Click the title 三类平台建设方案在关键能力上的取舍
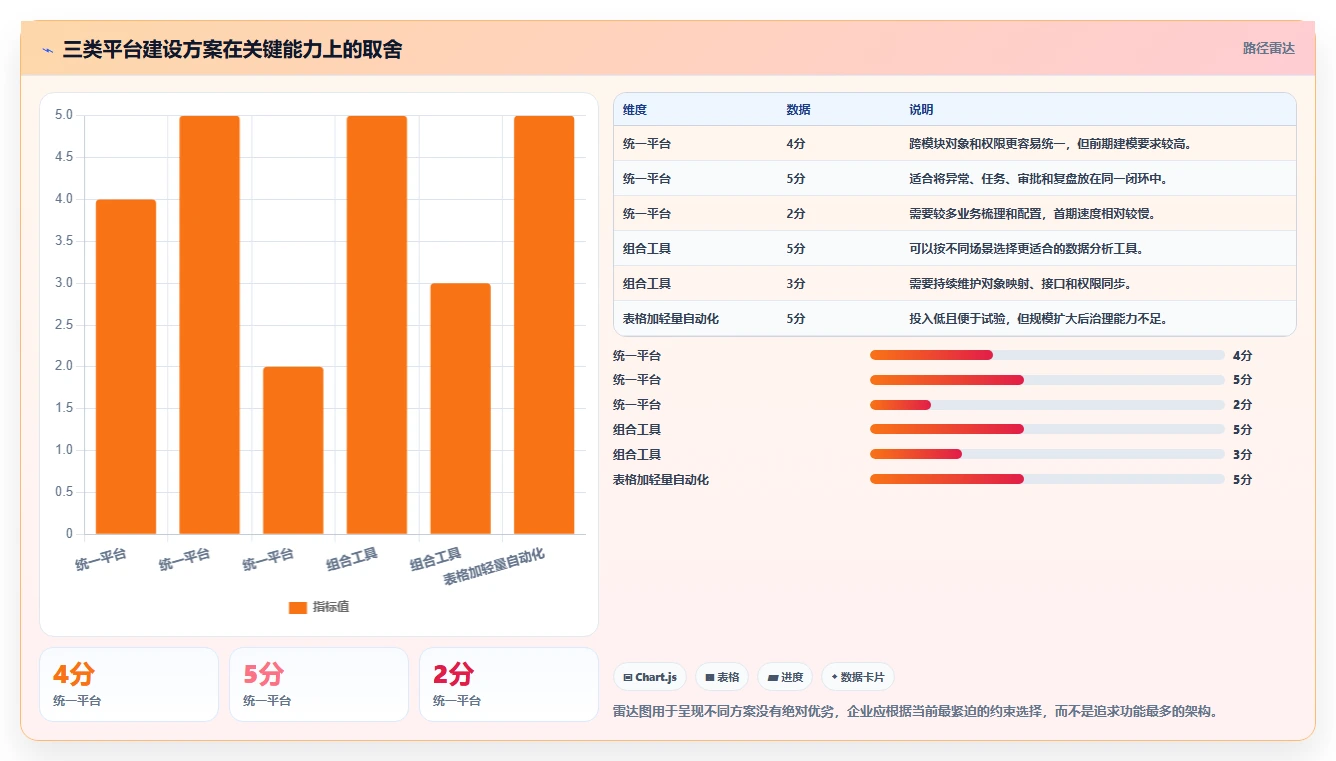The width and height of the screenshot is (1336, 761). pos(232,49)
